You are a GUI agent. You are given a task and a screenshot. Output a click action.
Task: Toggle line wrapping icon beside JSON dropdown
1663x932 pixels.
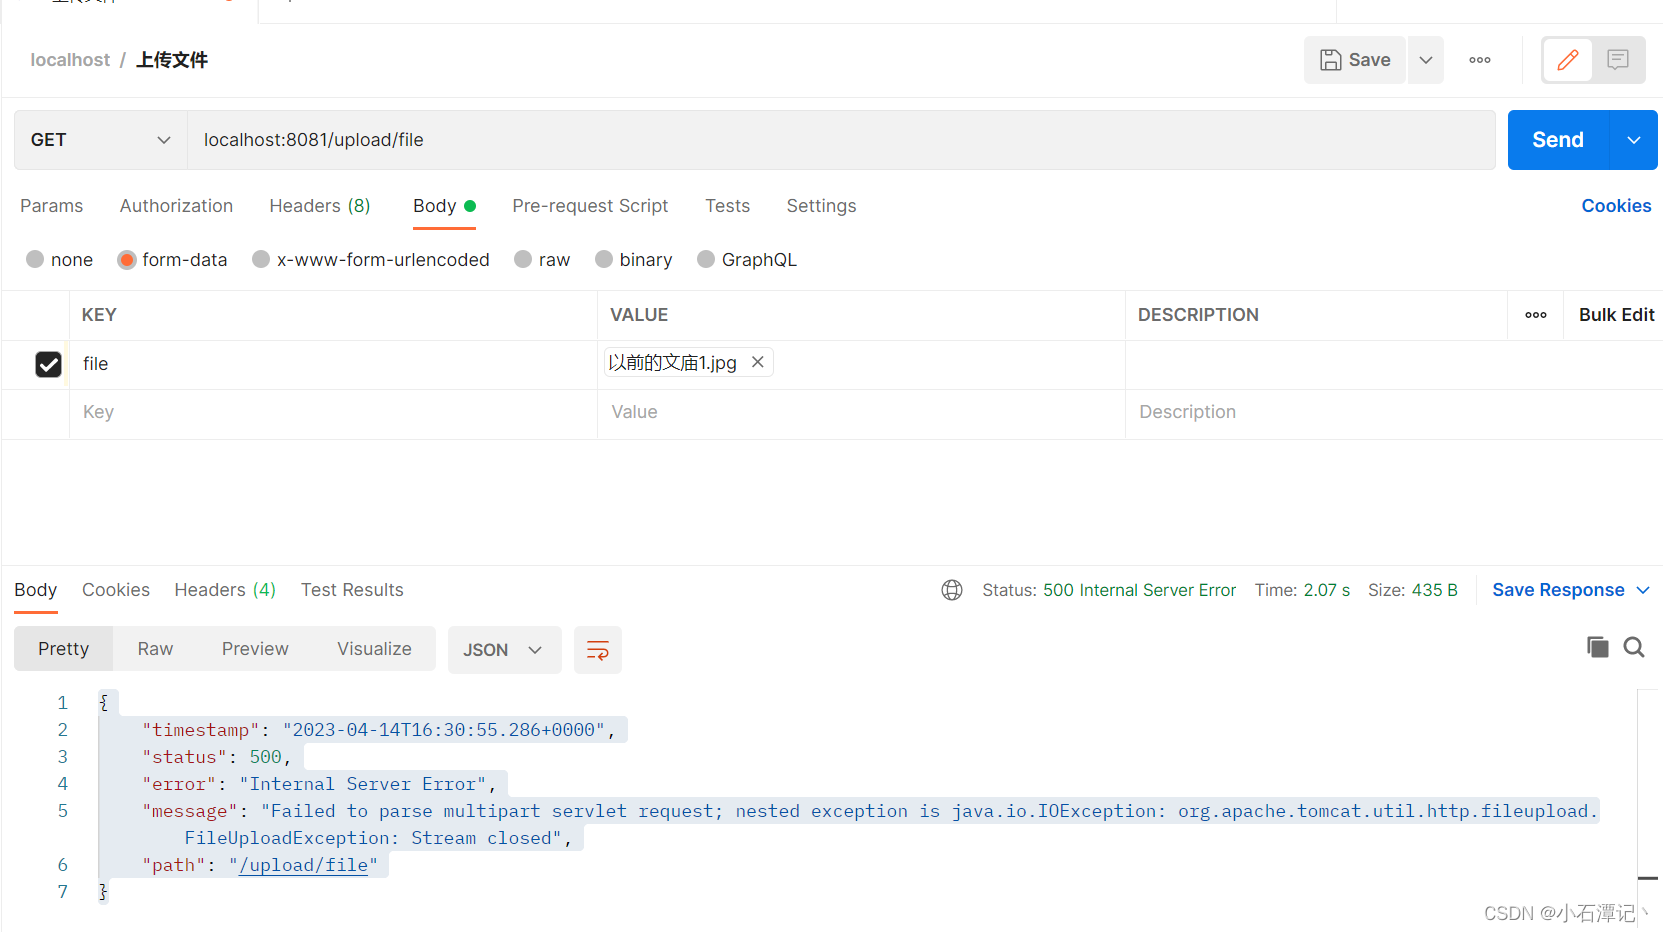coord(597,650)
